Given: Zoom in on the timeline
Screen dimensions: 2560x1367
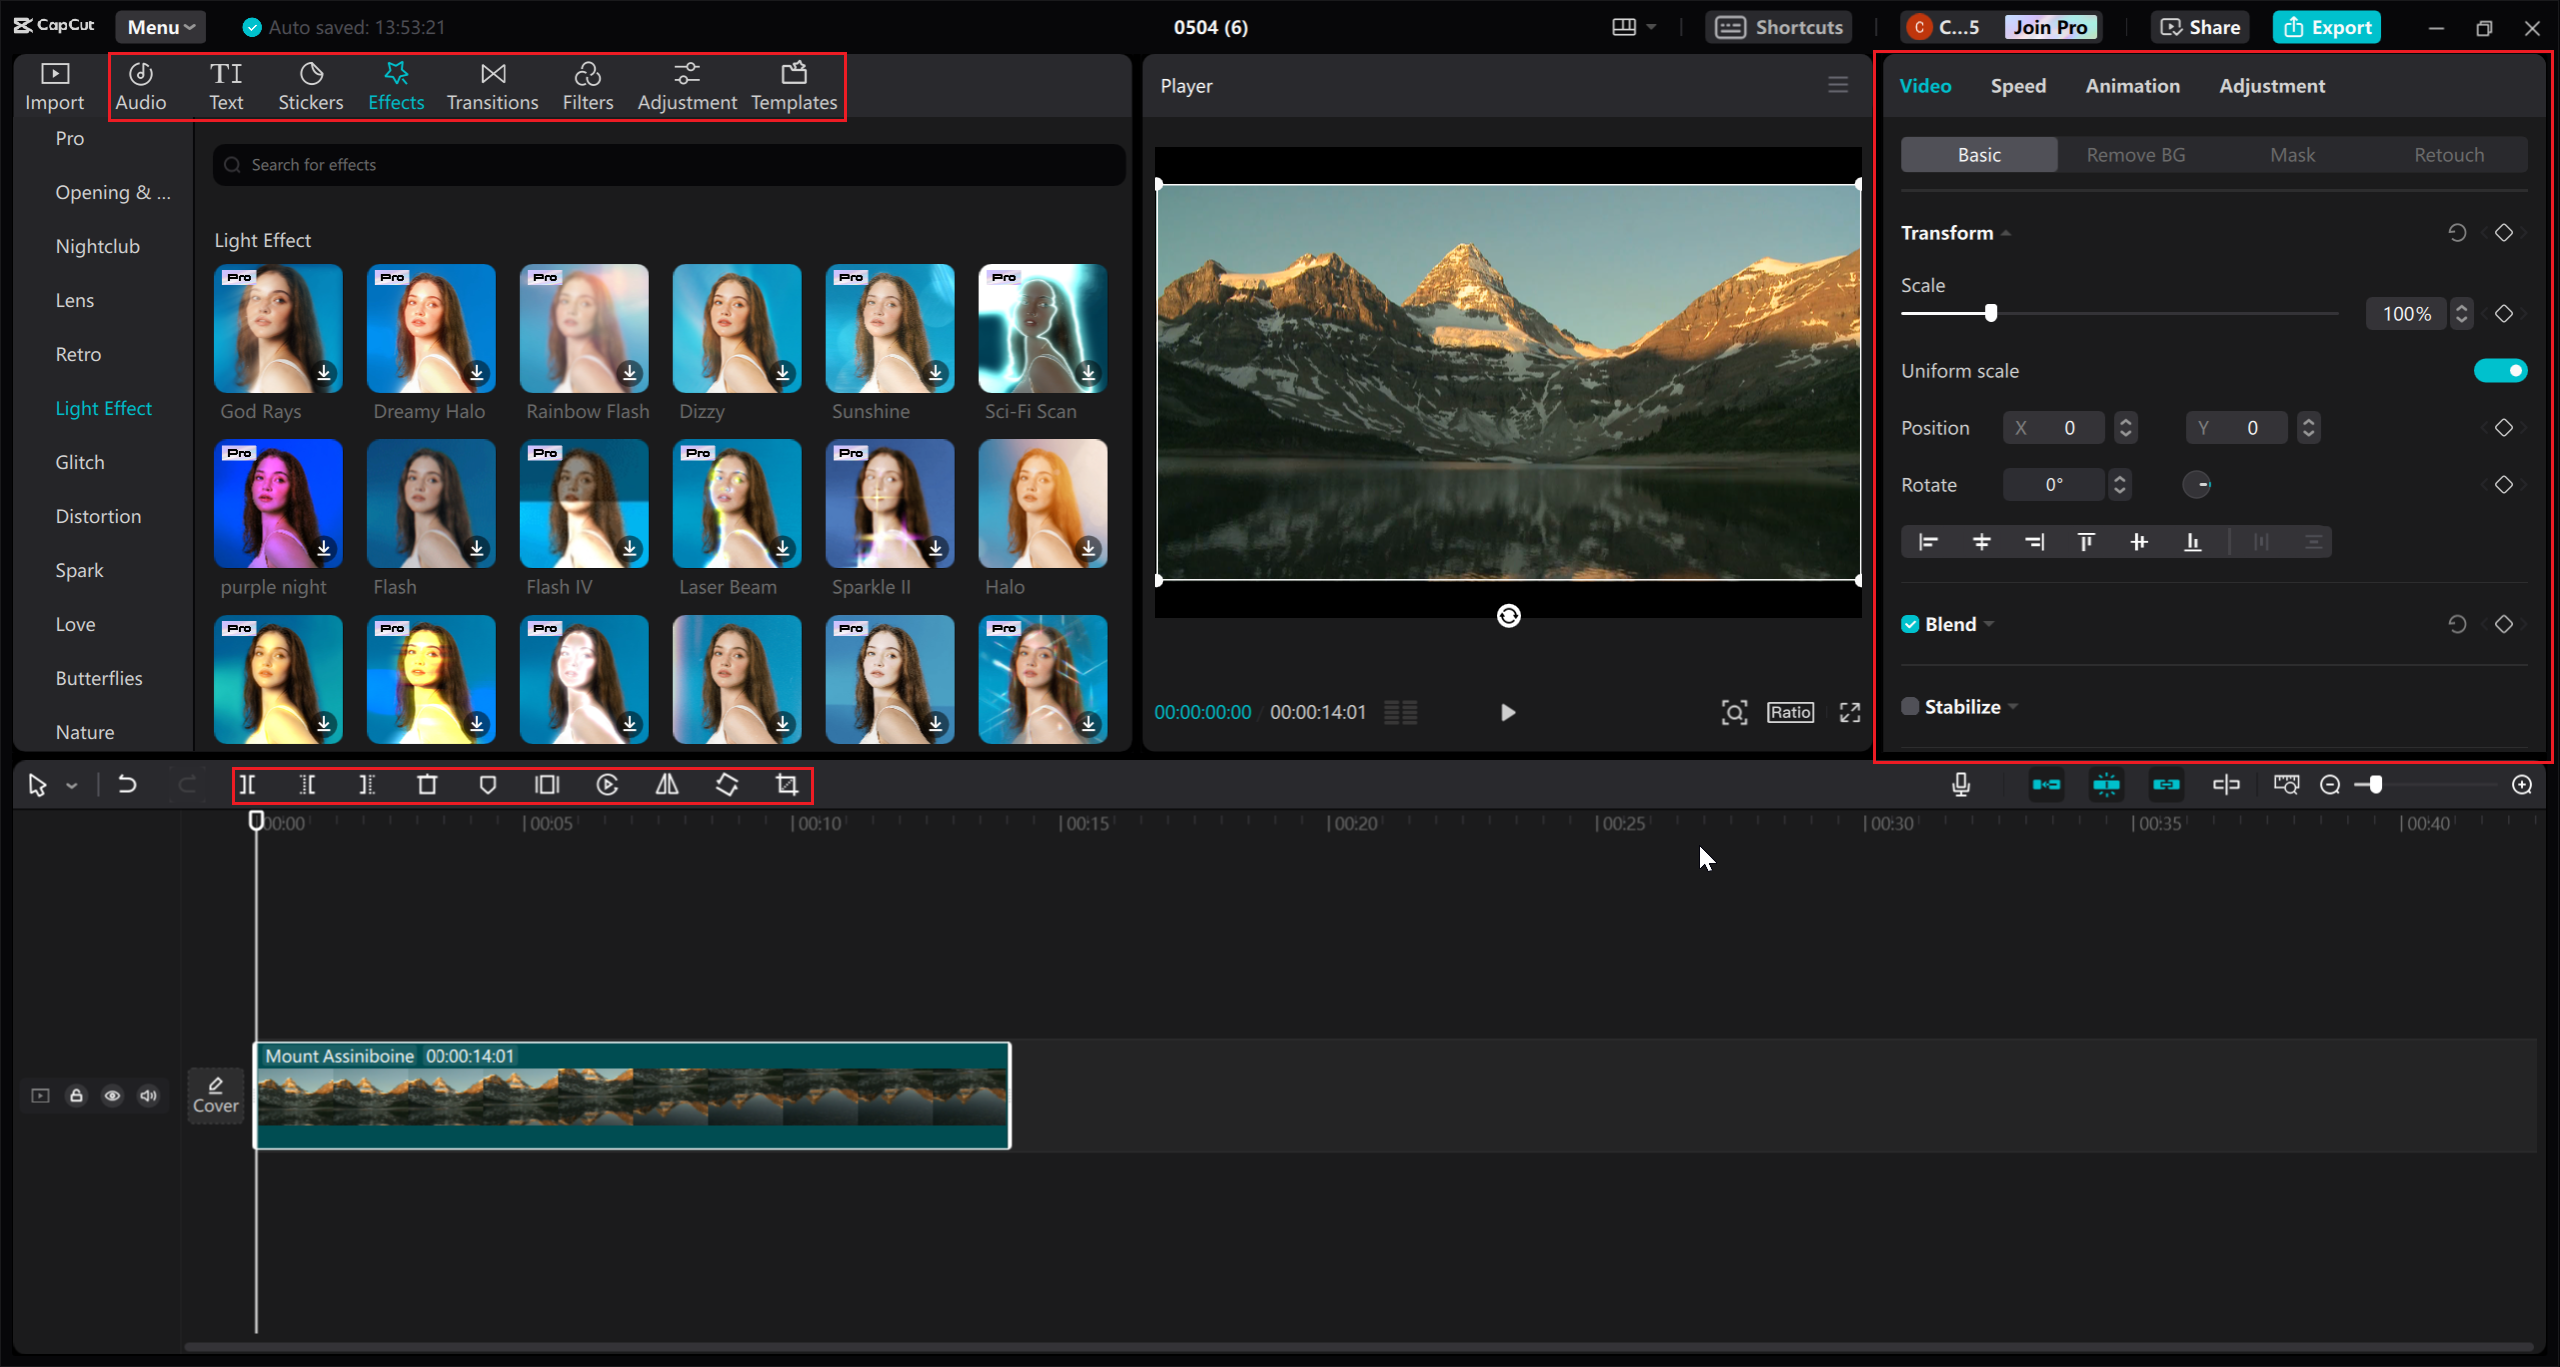Looking at the screenshot, I should coord(2522,785).
